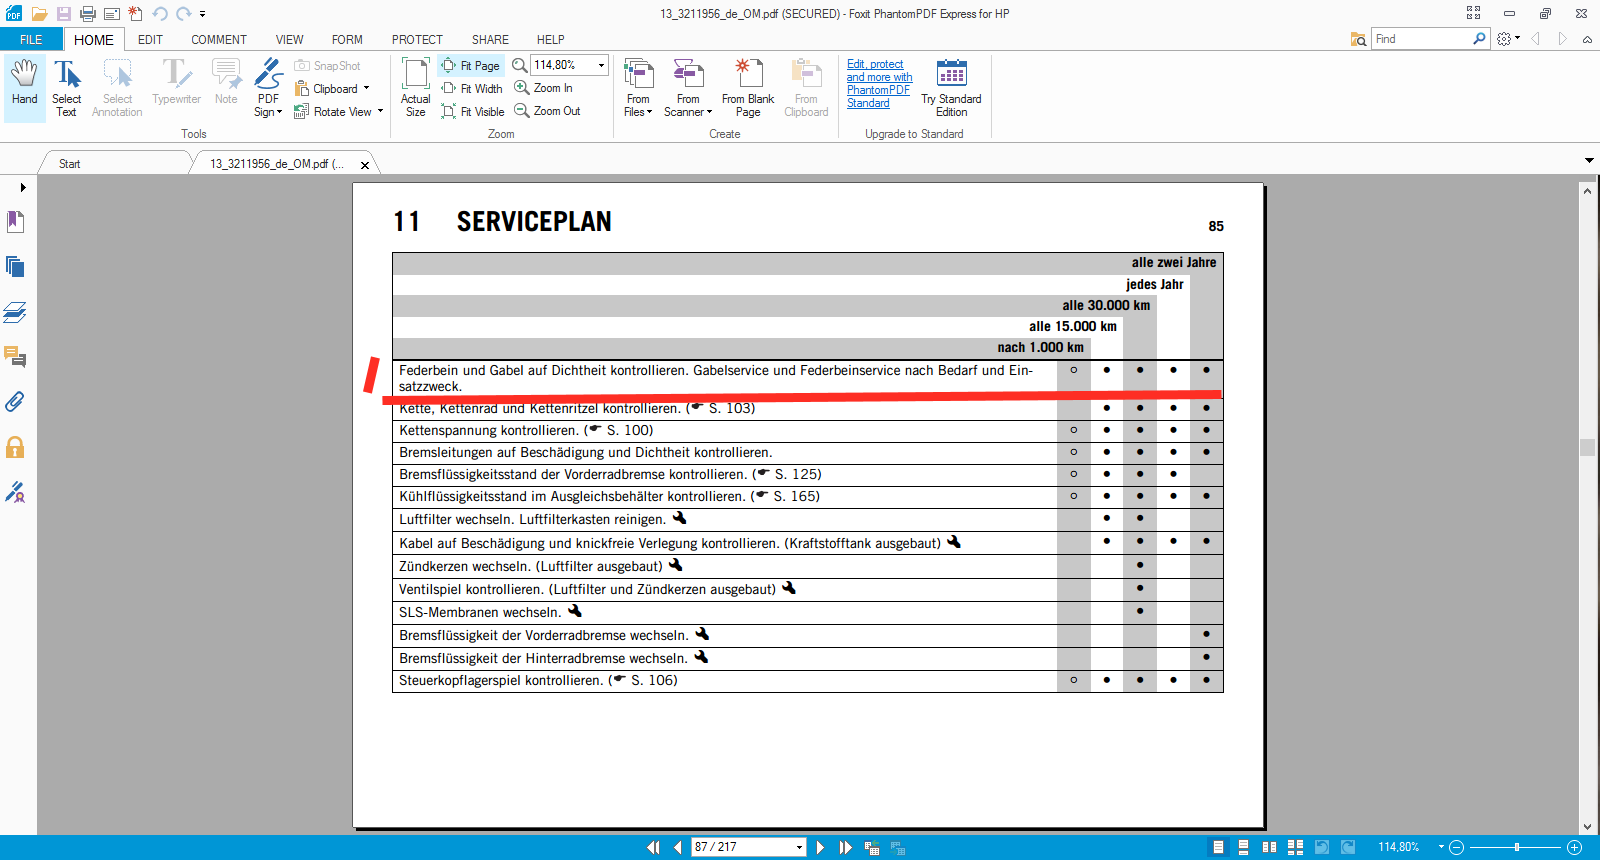Open the security lock panel
The width and height of the screenshot is (1600, 860).
(15, 447)
